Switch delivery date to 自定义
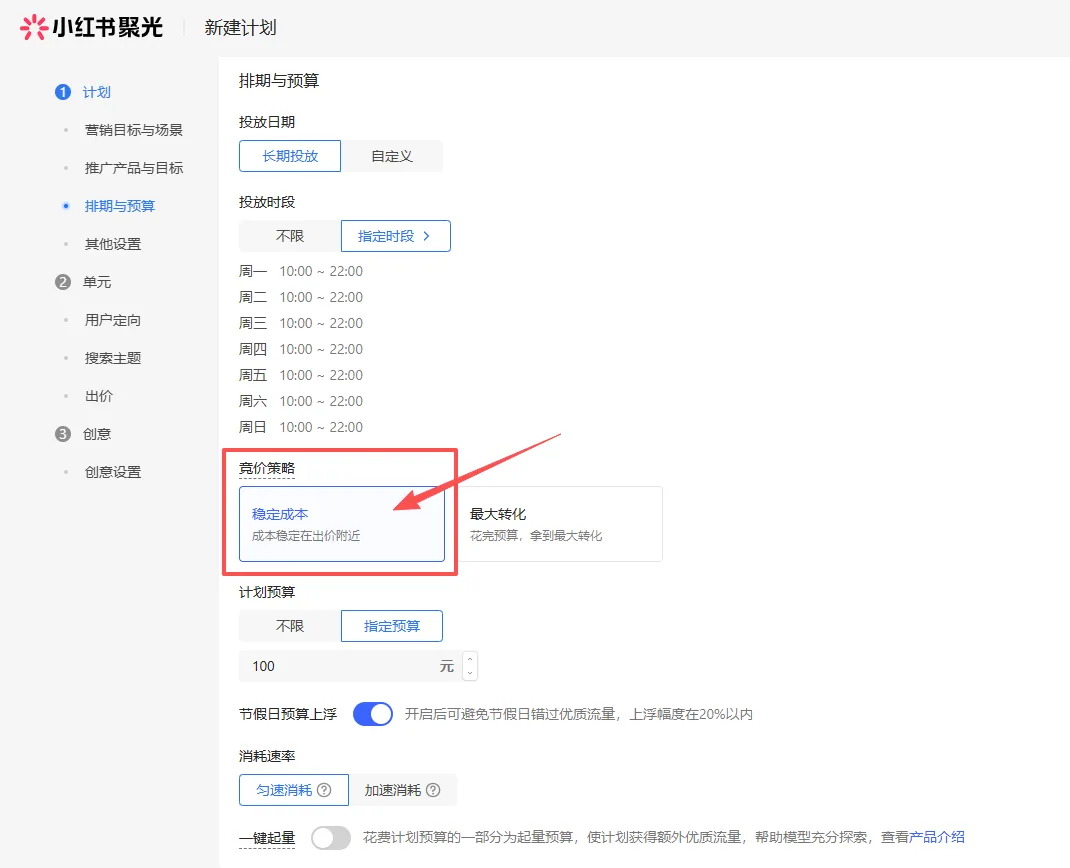Screen dimensions: 1070x868 (x=391, y=156)
